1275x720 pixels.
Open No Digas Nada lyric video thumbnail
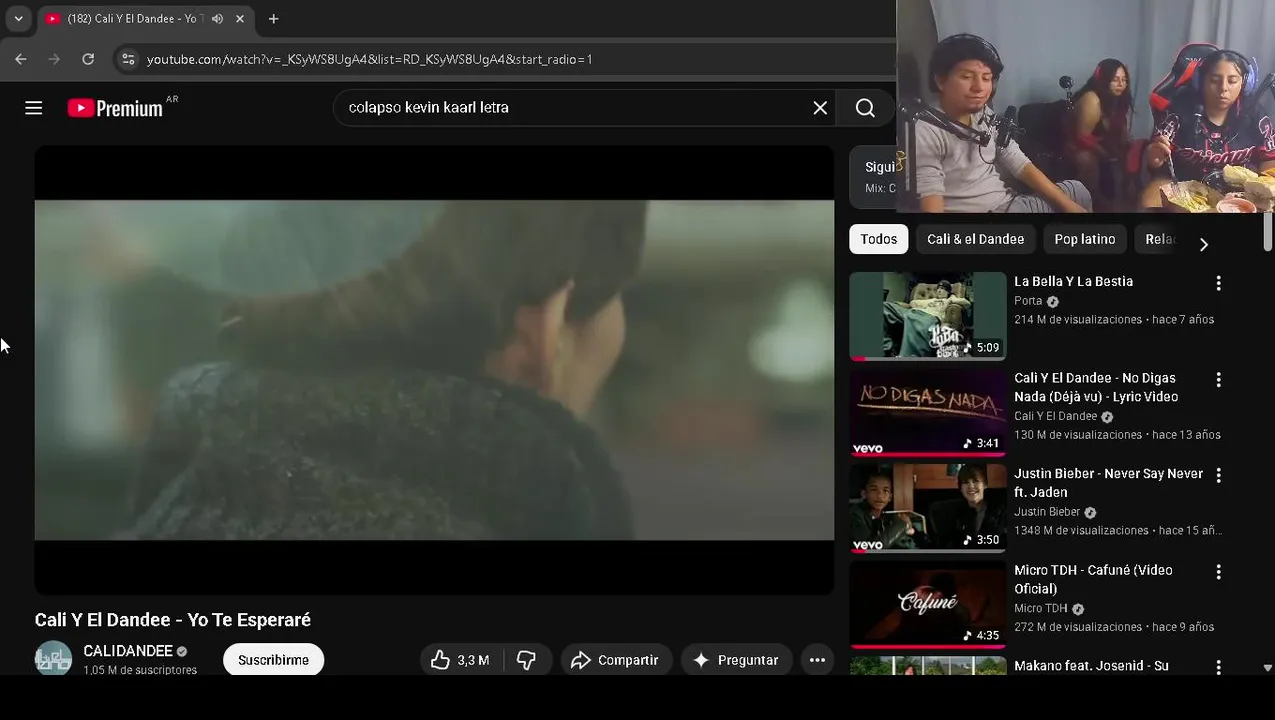(x=928, y=412)
